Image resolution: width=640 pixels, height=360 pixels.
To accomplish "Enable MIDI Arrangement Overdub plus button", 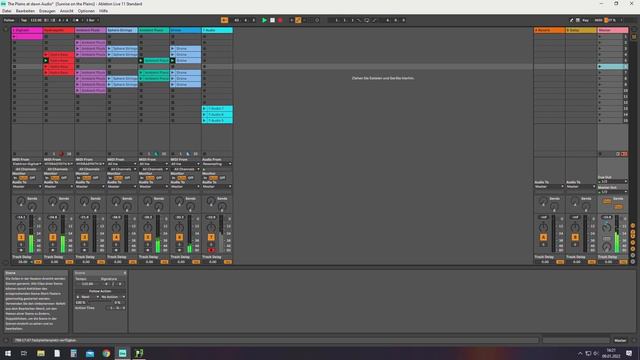I will coord(291,20).
